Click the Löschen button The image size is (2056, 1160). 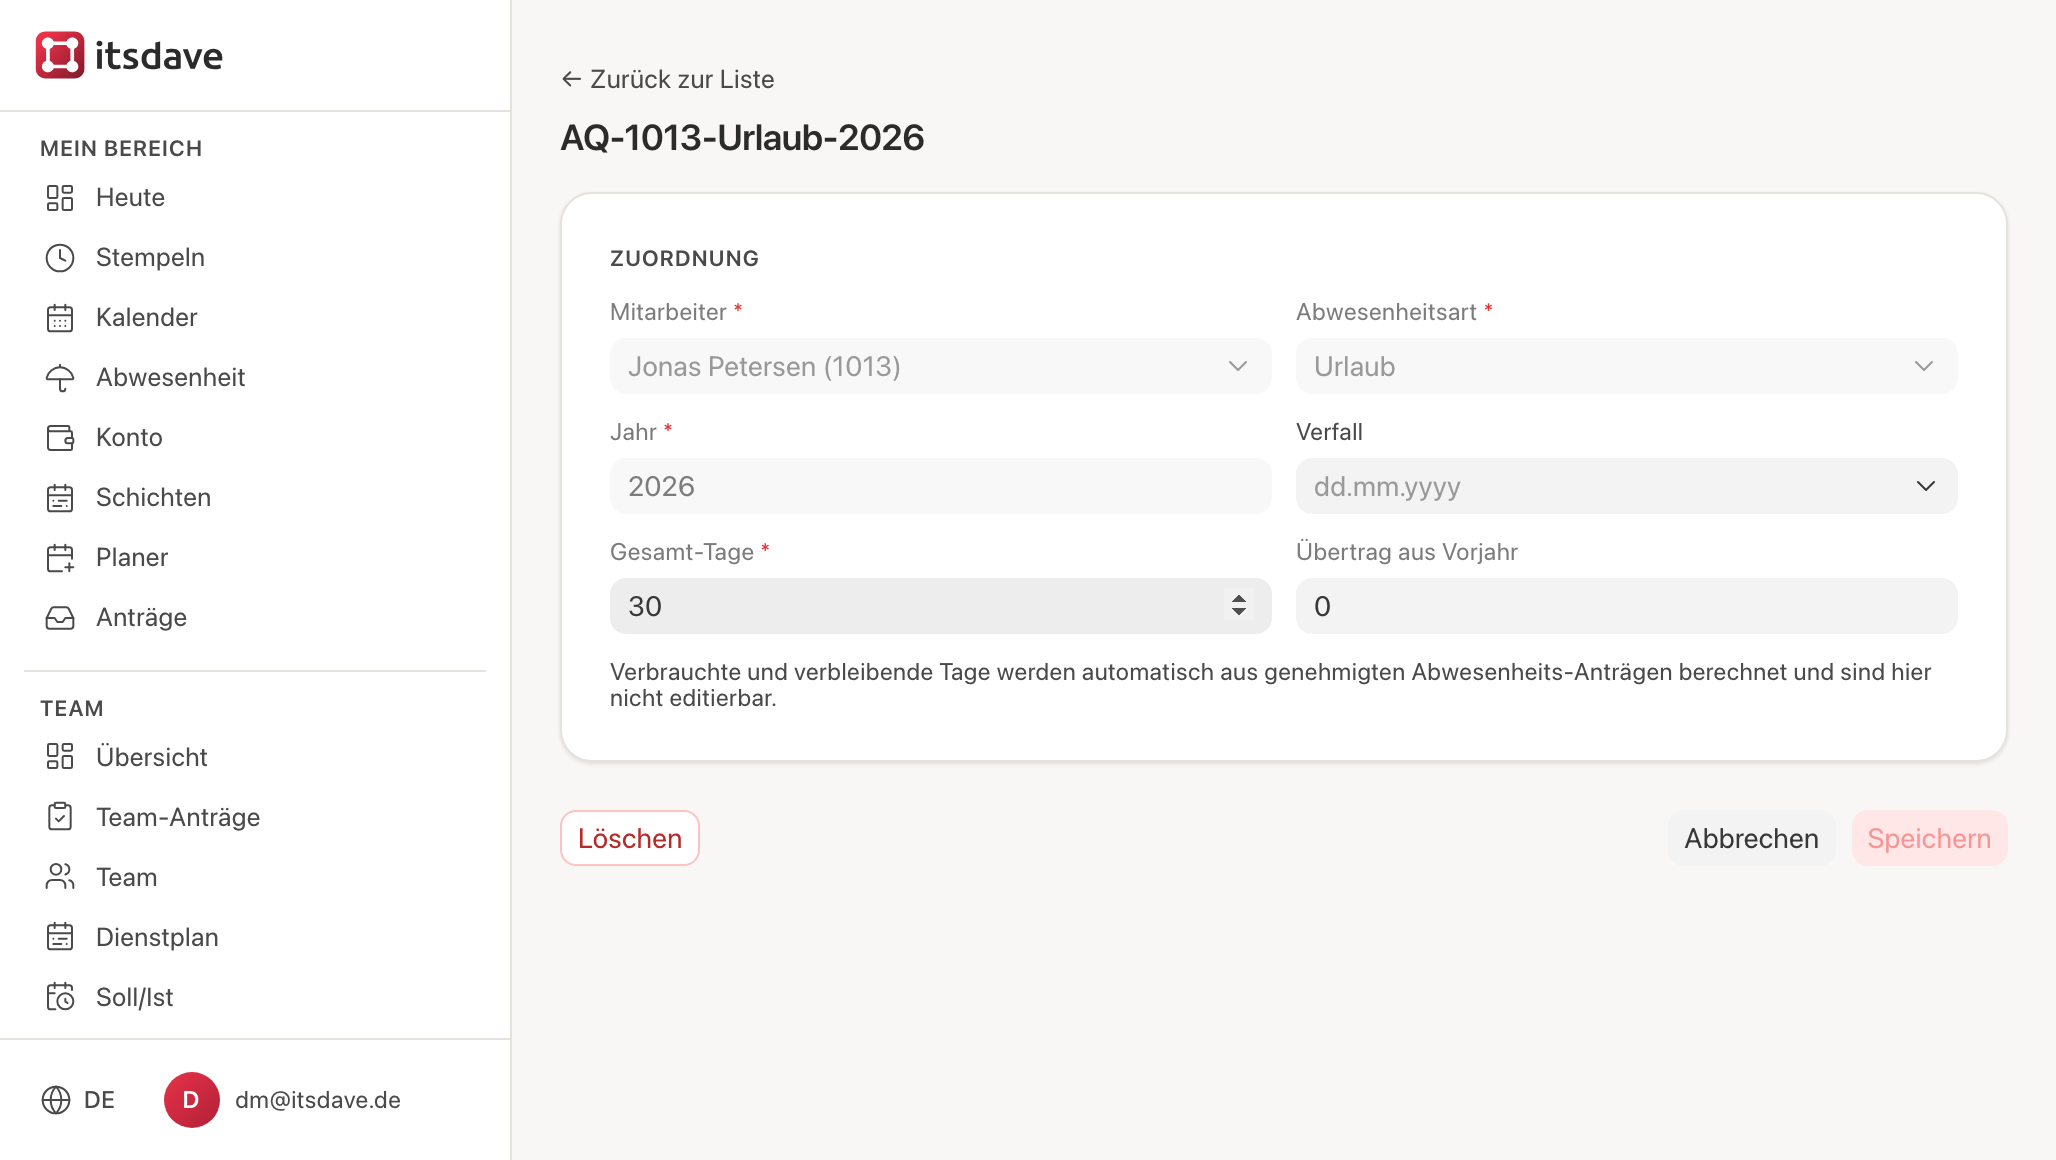630,838
